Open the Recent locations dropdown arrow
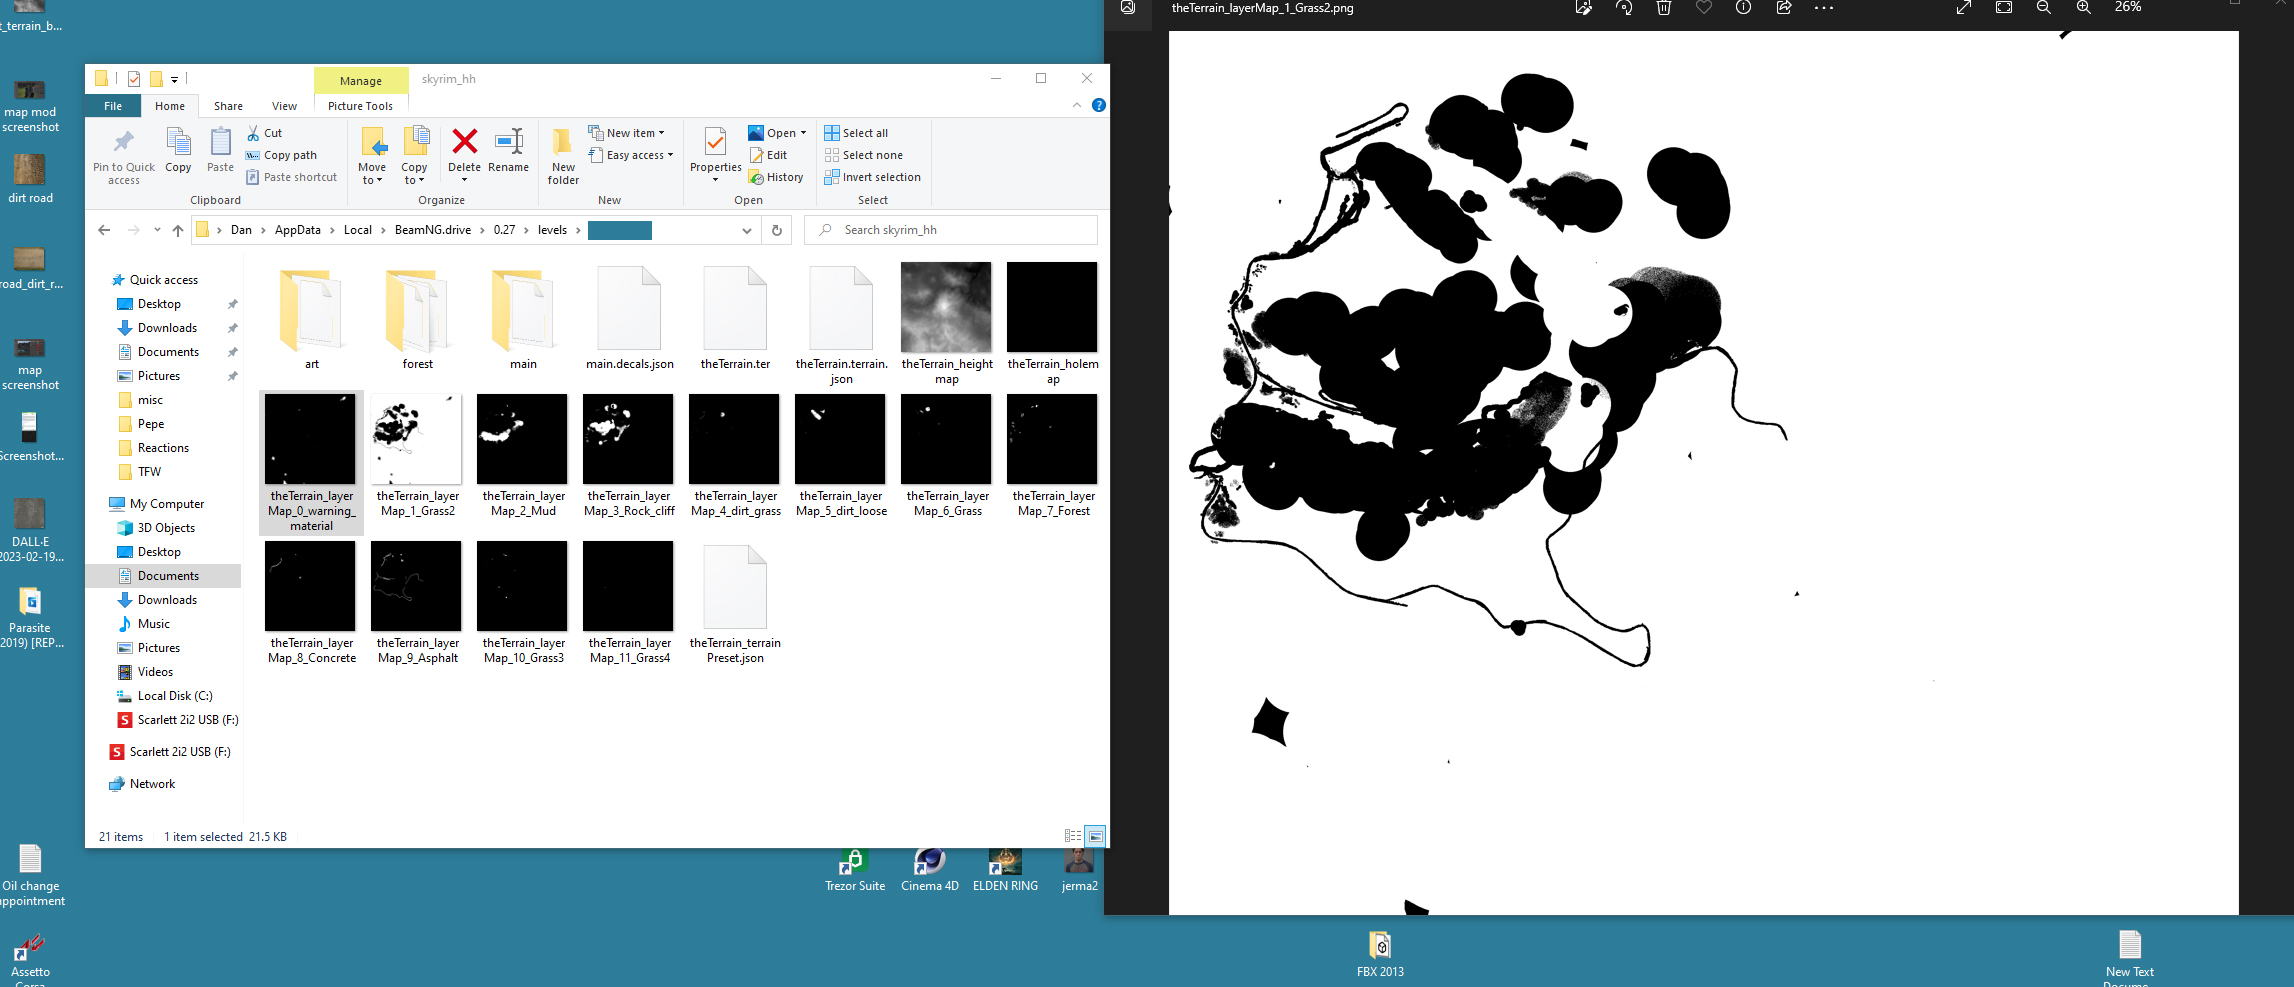Image resolution: width=2294 pixels, height=987 pixels. point(157,230)
